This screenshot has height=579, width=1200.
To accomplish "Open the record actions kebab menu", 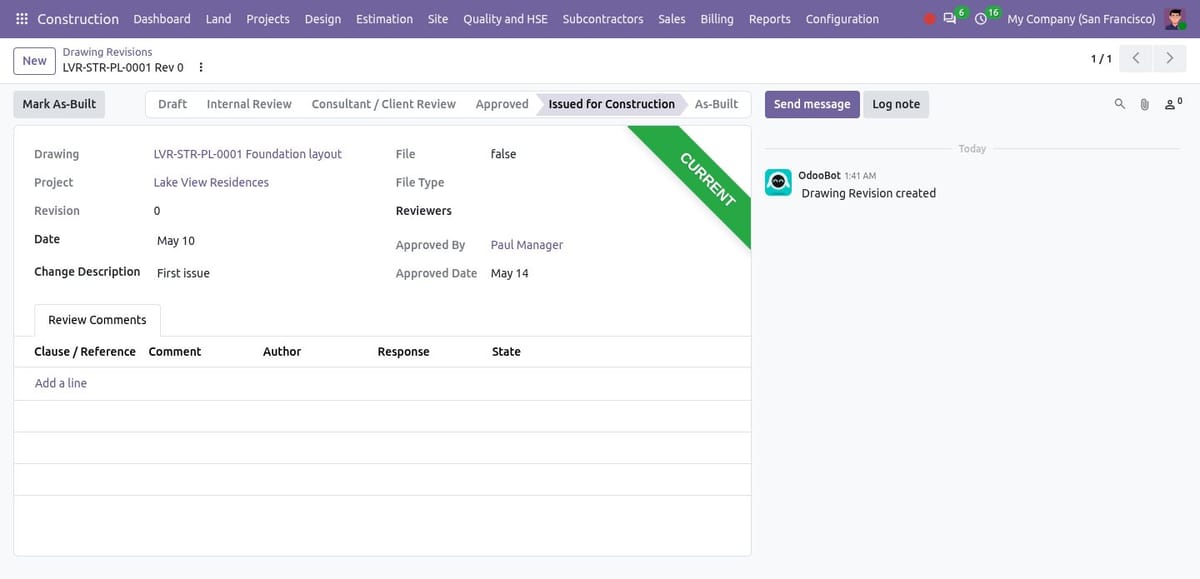I will [201, 67].
